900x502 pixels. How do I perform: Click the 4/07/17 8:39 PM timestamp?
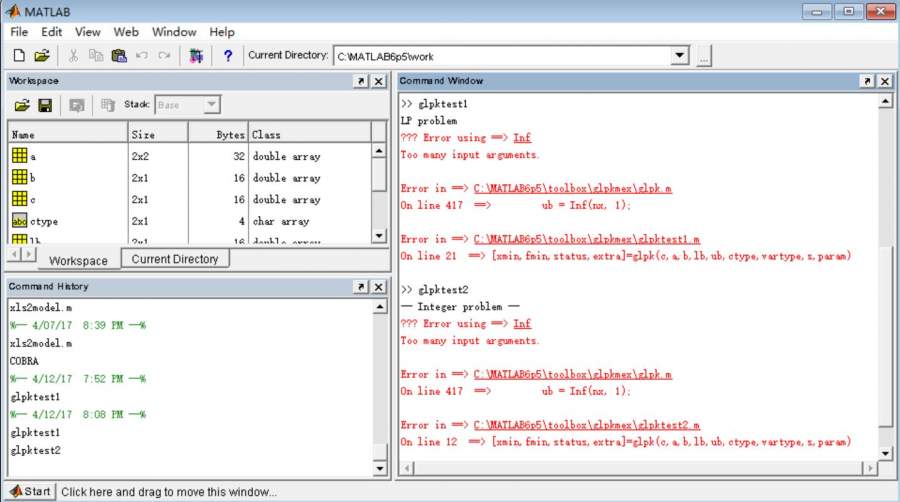click(77, 325)
